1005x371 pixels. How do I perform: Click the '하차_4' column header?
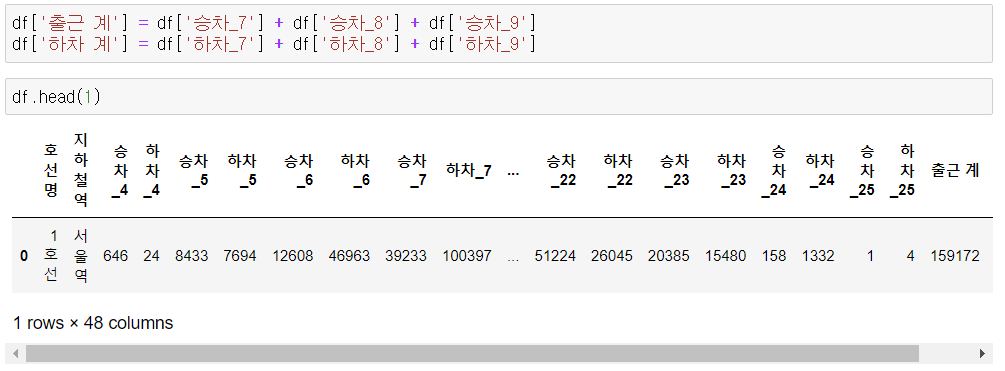151,170
